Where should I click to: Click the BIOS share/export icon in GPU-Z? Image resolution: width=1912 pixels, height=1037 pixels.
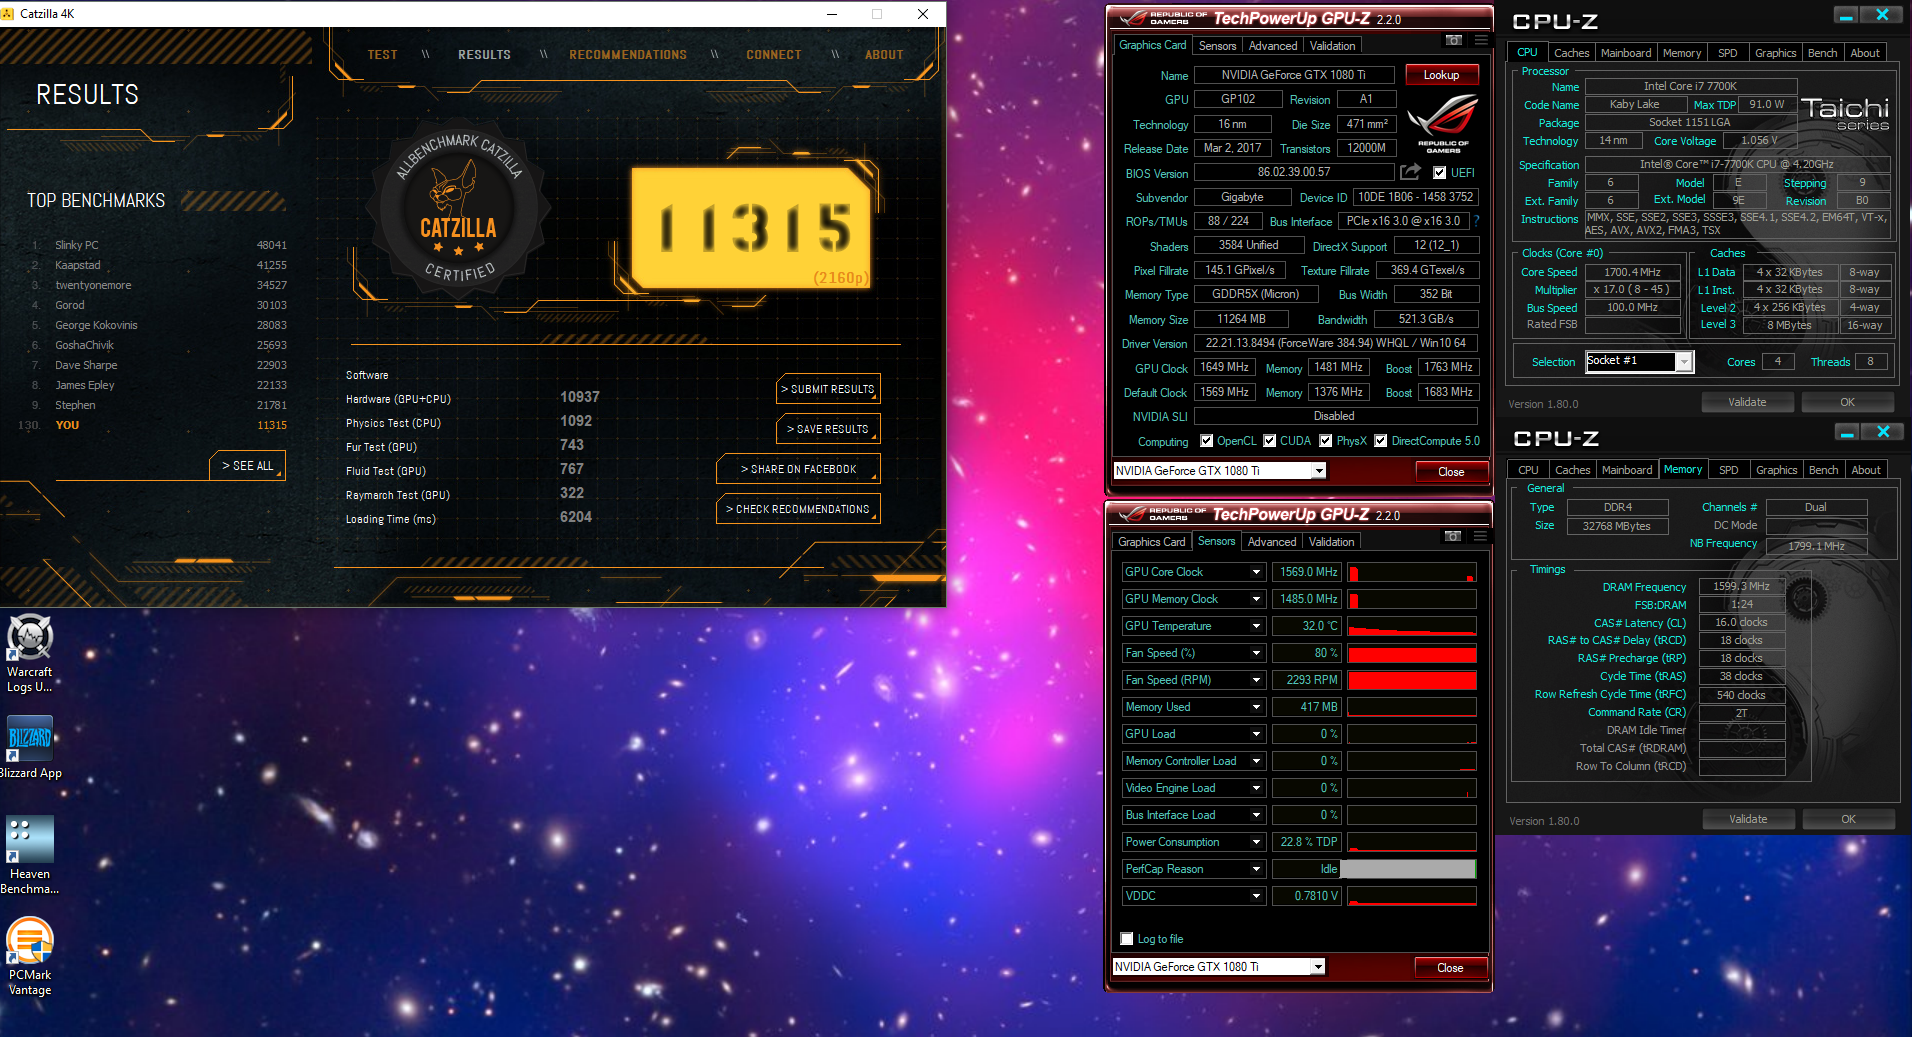tap(1410, 172)
